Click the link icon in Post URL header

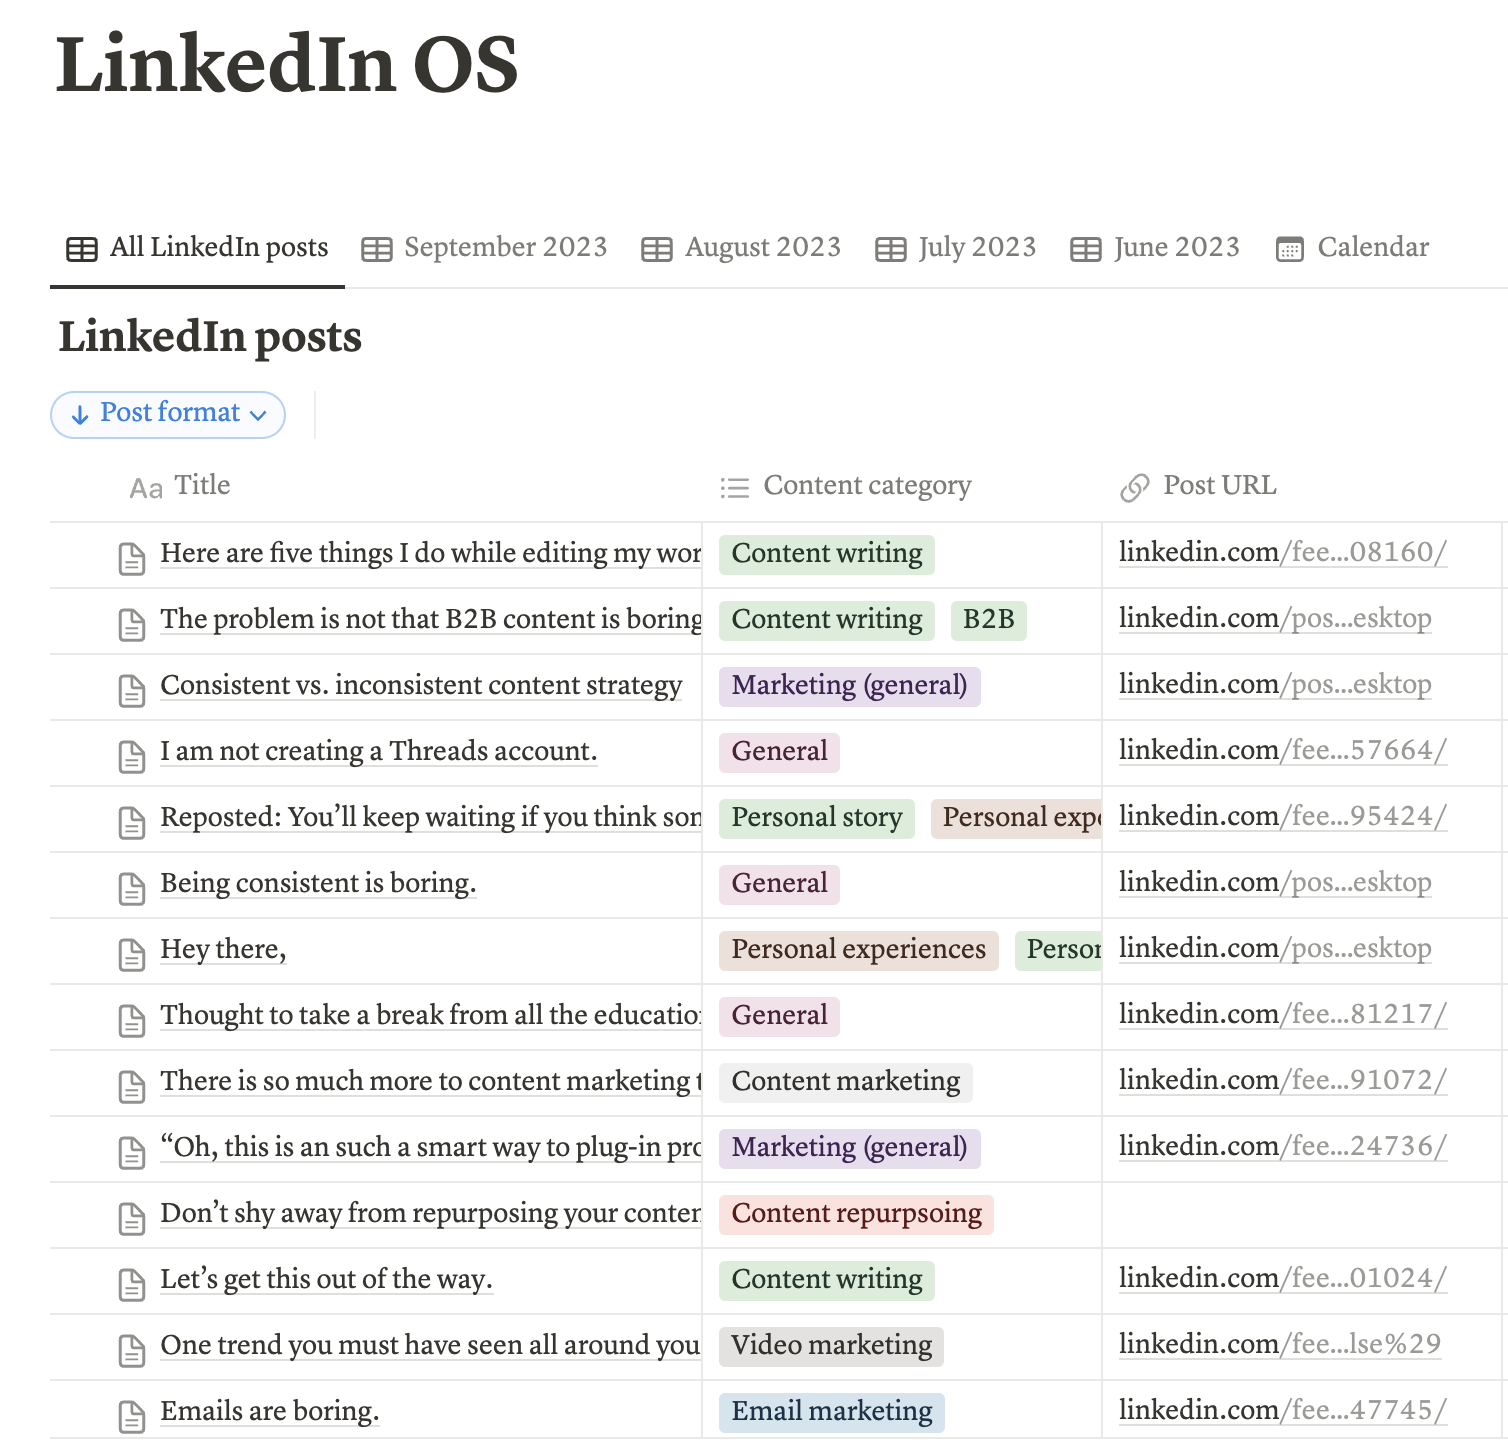pyautogui.click(x=1134, y=488)
